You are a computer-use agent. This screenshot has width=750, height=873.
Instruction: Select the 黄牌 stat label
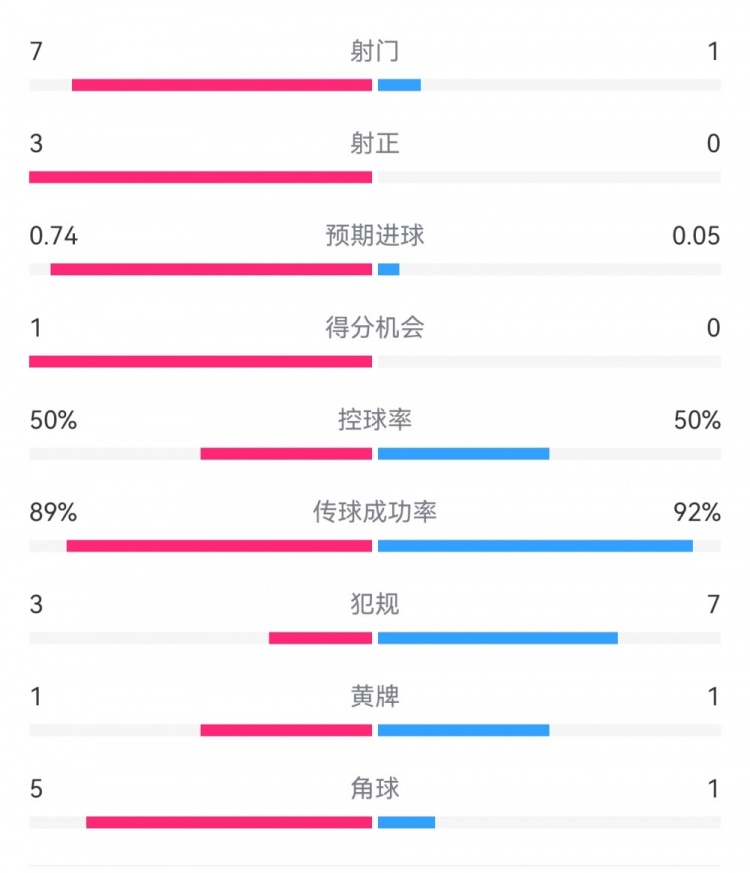(x=375, y=696)
